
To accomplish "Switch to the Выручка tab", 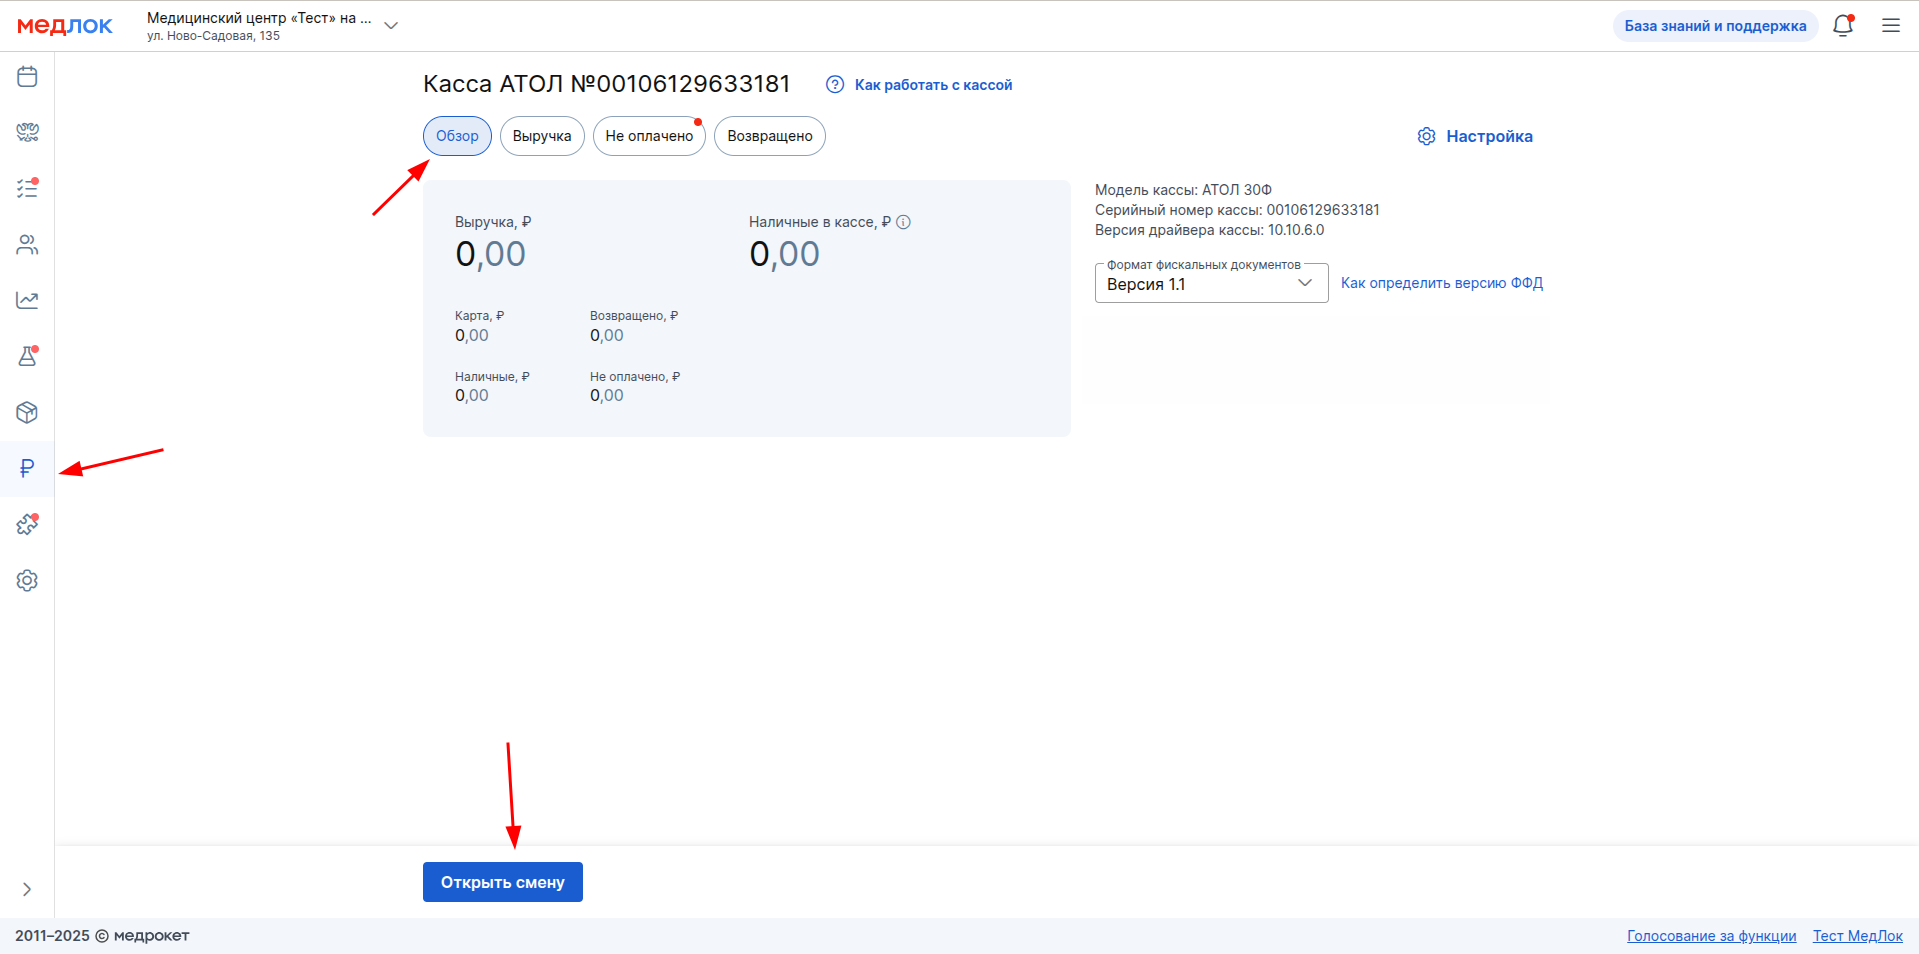I will click(x=542, y=136).
